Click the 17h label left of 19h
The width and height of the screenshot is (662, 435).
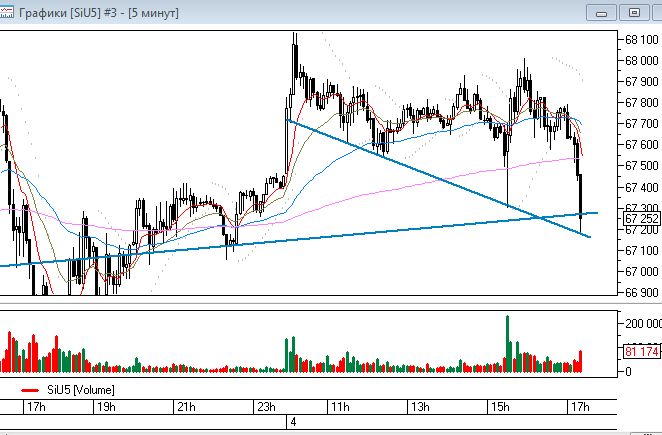point(36,407)
